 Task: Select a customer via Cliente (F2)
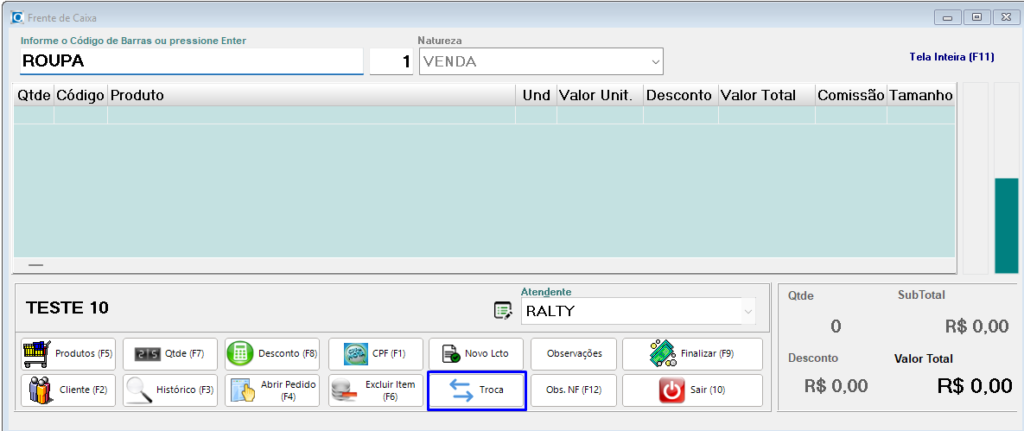pos(67,390)
